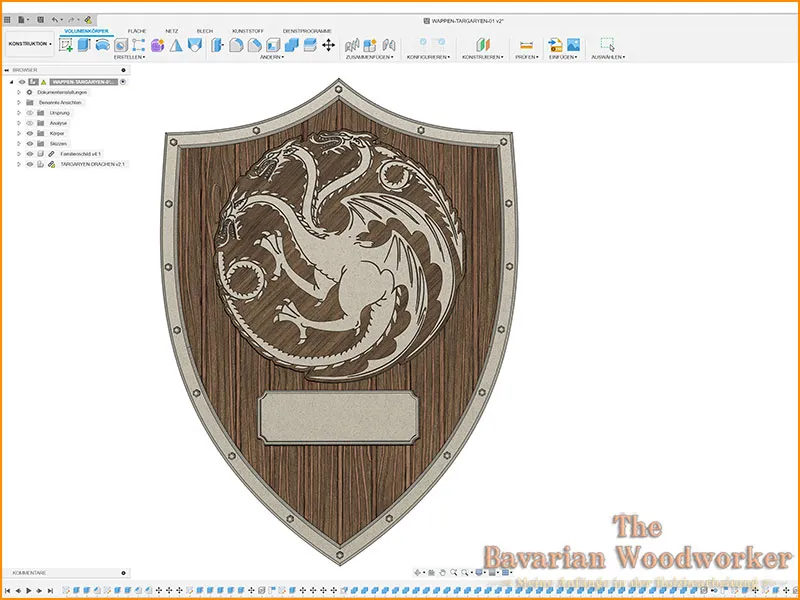This screenshot has height=600, width=800.
Task: Open the KONSTRUIEREN dropdown menu
Action: [x=483, y=57]
